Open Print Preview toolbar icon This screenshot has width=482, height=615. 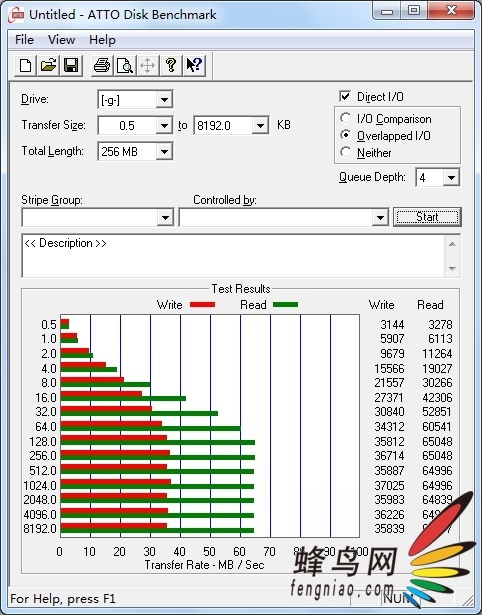tap(125, 65)
